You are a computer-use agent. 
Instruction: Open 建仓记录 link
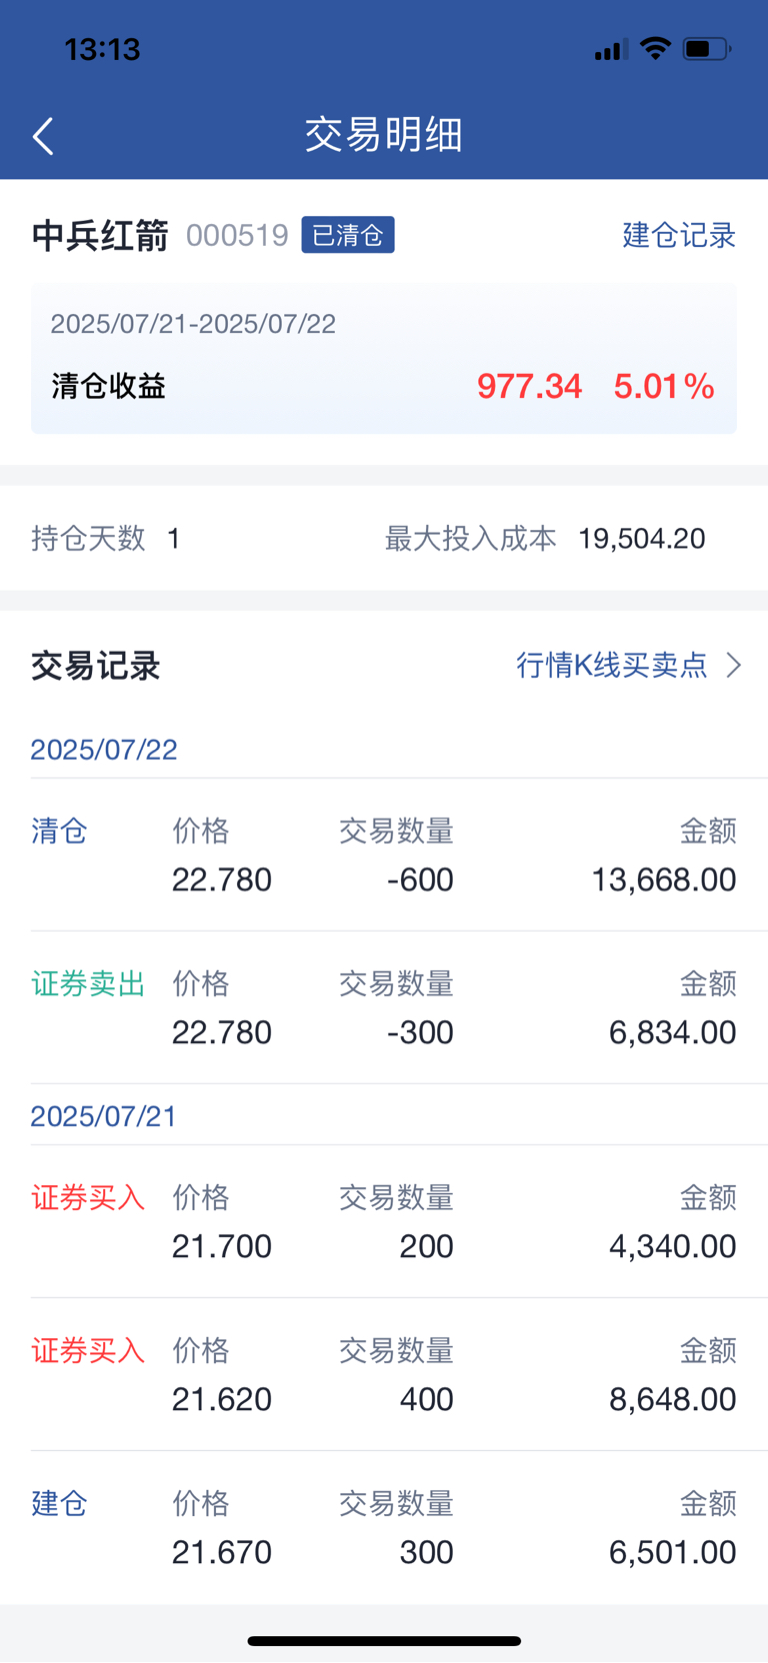[x=679, y=235]
